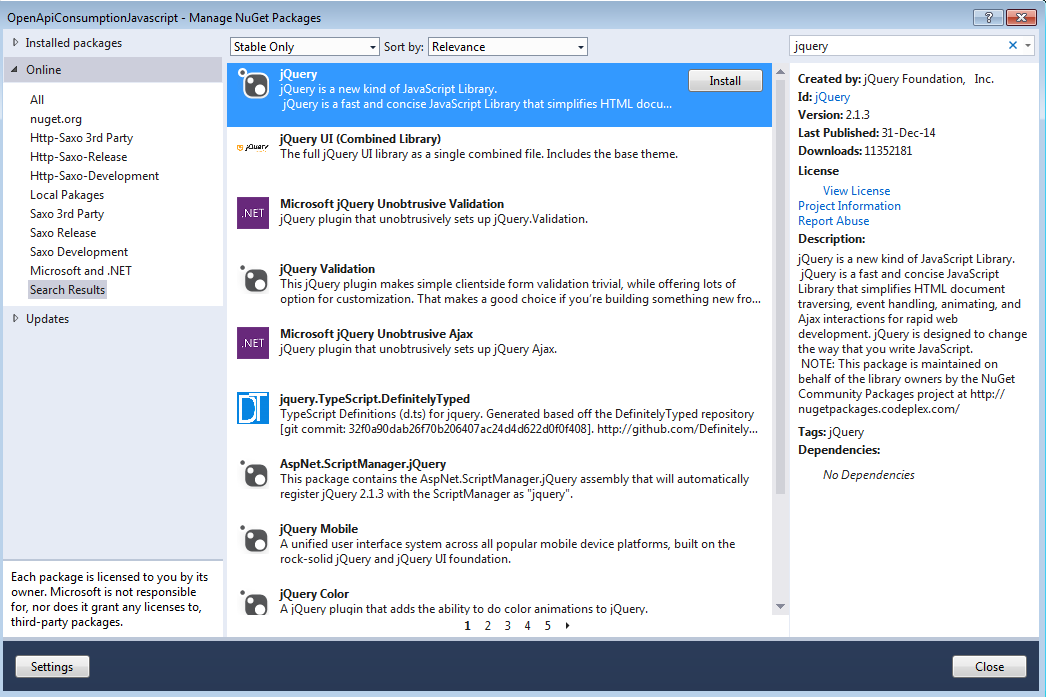Click the AspNet.ScriptManager.jQuery package icon

coord(253,473)
